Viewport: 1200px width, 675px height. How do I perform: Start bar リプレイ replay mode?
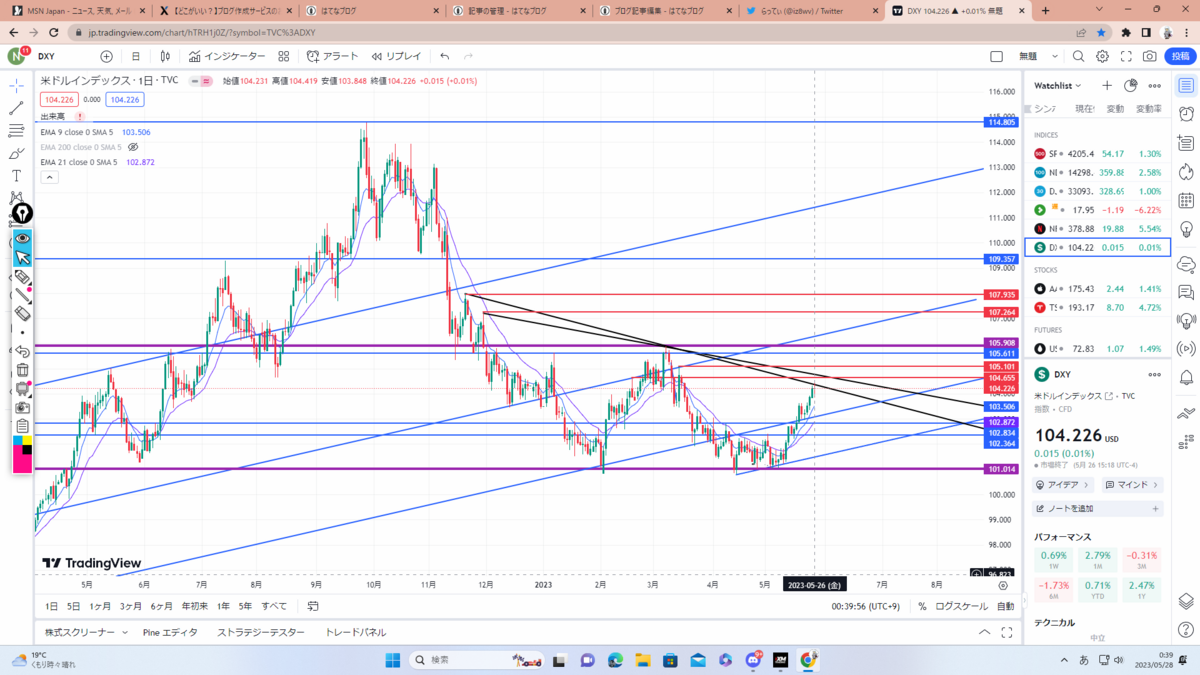click(x=396, y=57)
